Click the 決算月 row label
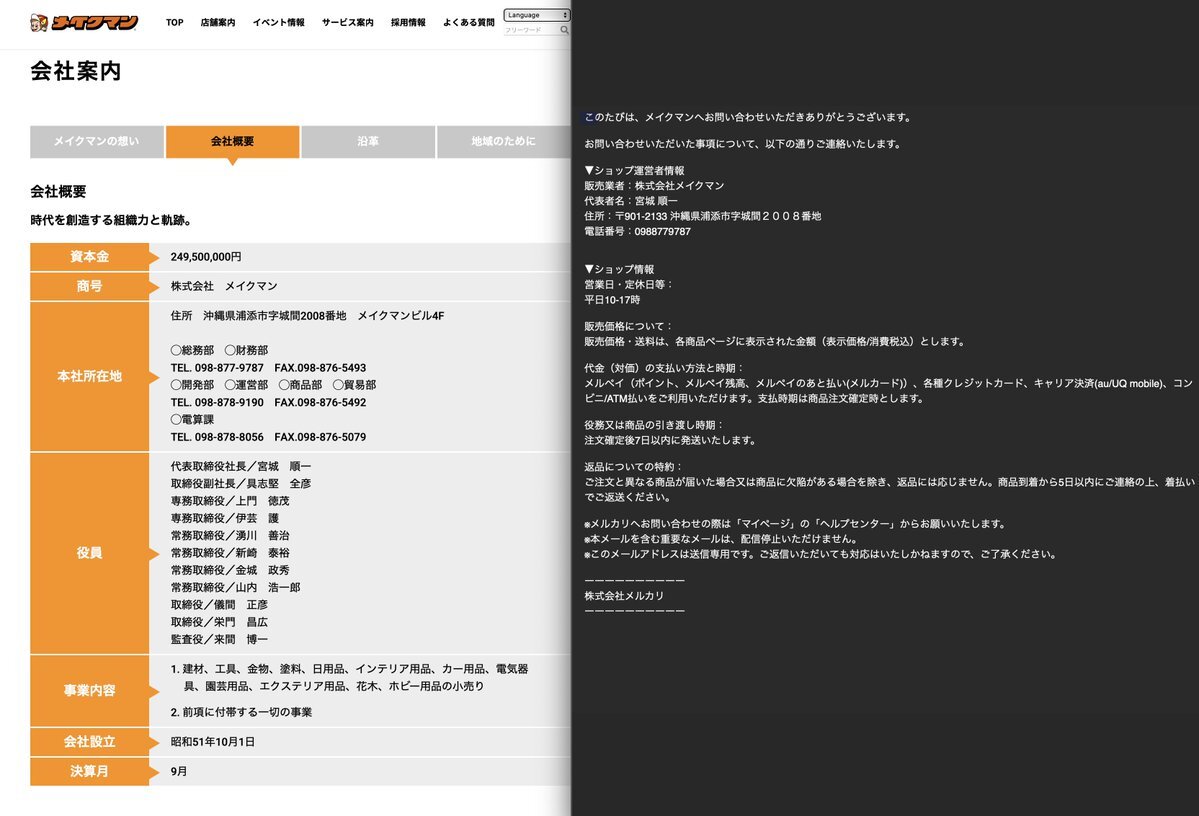The image size is (1199, 816). 89,772
